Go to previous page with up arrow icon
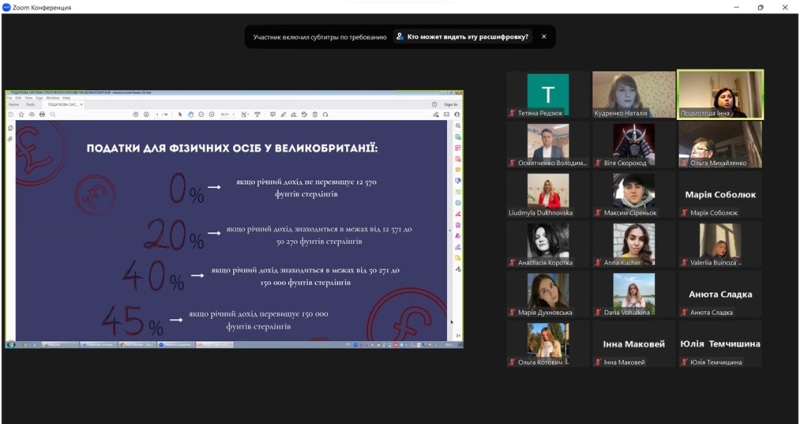This screenshot has width=800, height=424. pos(136,114)
